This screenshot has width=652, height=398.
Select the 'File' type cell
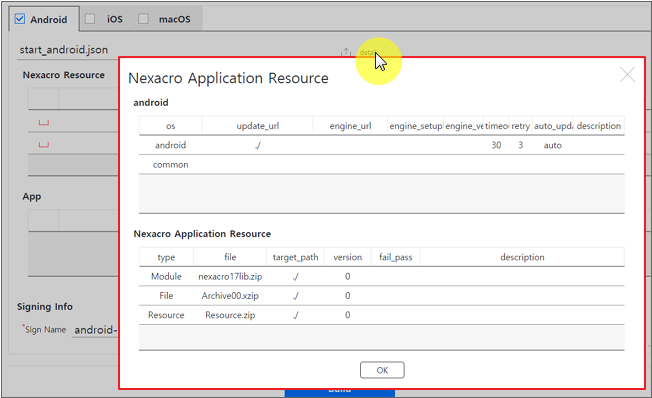point(166,296)
